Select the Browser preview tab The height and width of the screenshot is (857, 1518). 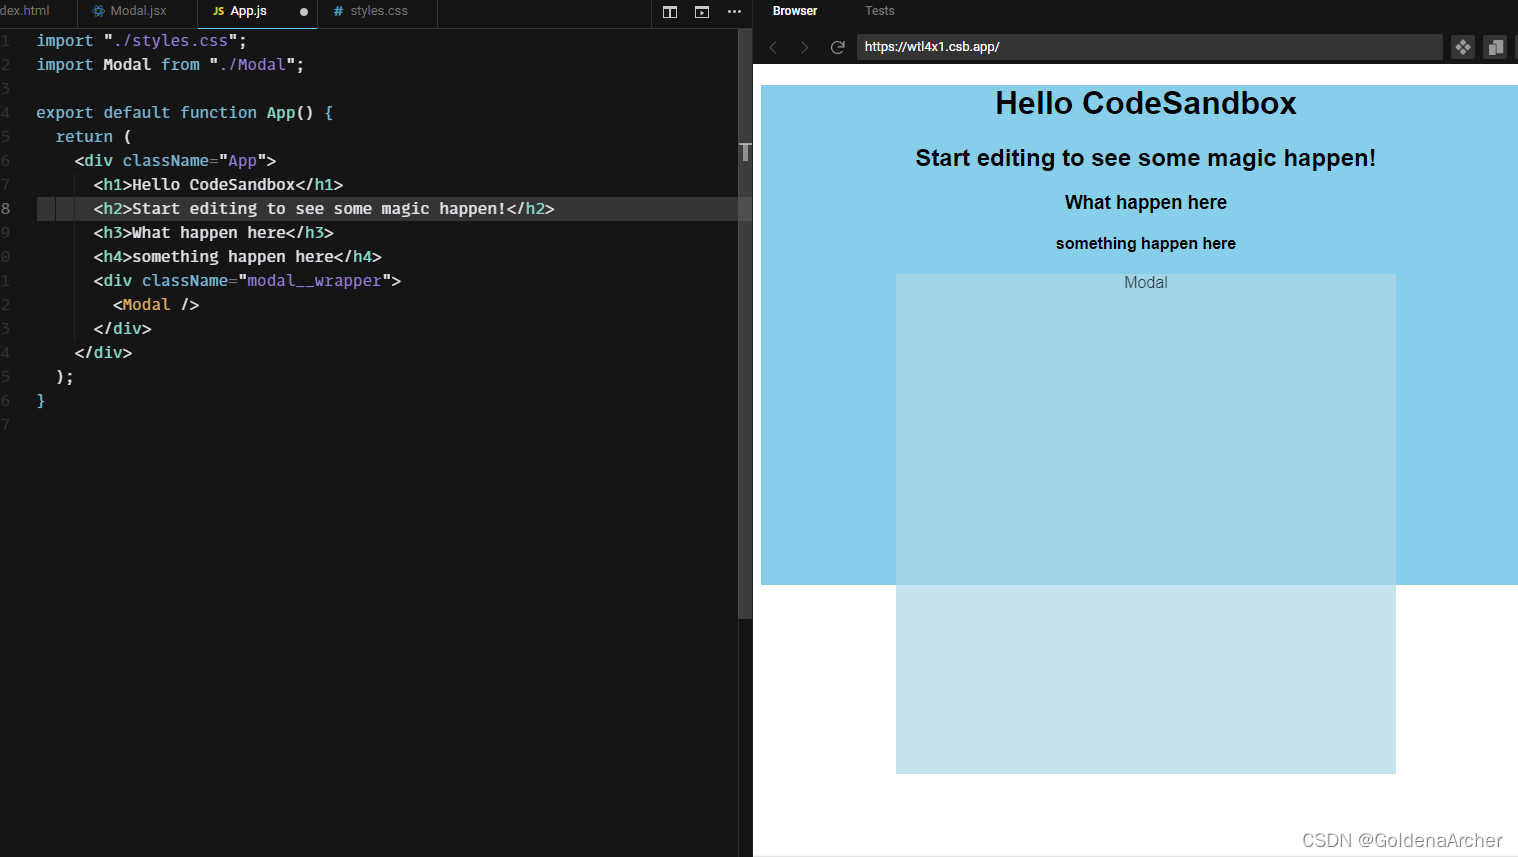pyautogui.click(x=795, y=11)
